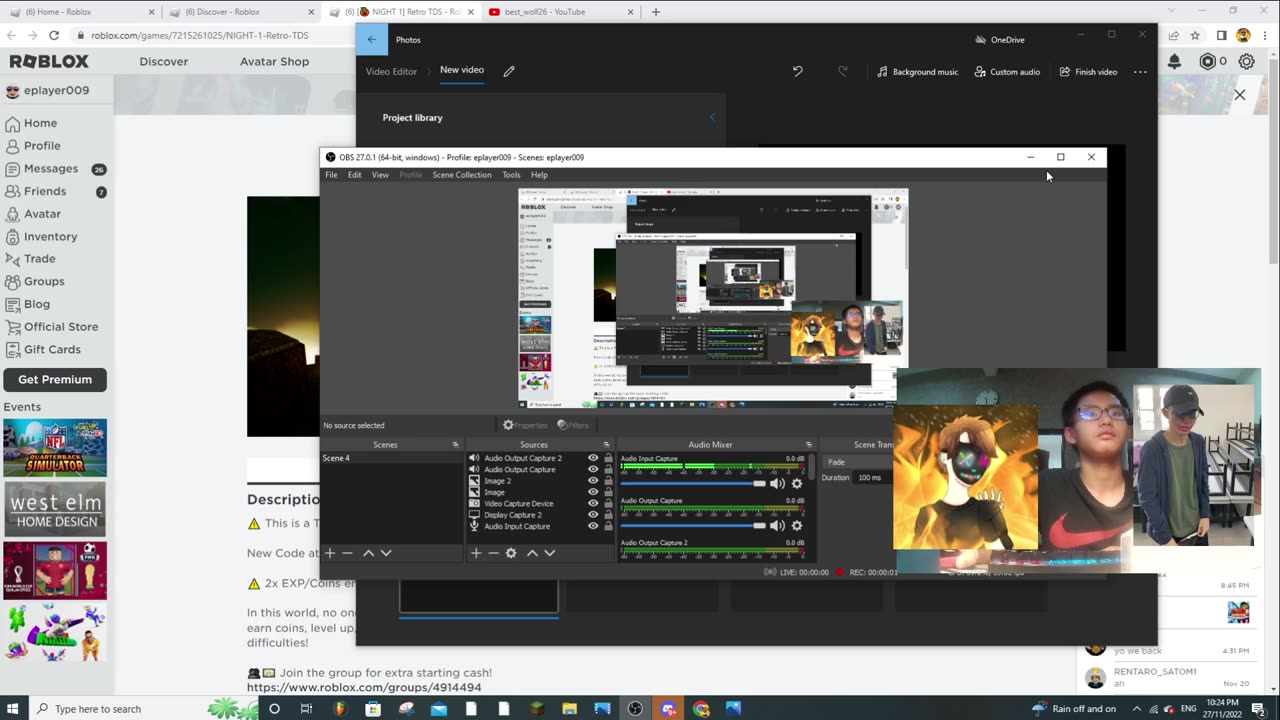Image resolution: width=1280 pixels, height=720 pixels.
Task: Mute Audio Input Capture speaker icon
Action: coord(777,483)
